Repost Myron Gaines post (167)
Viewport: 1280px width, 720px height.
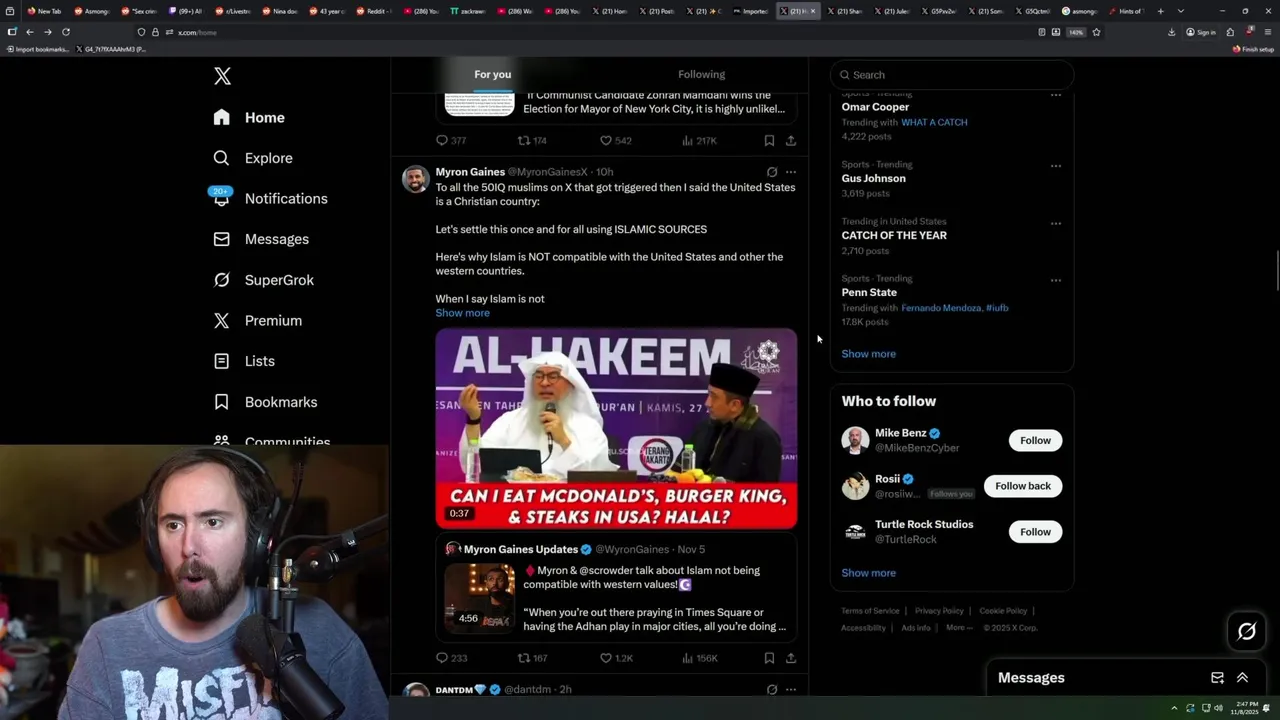[x=532, y=658]
